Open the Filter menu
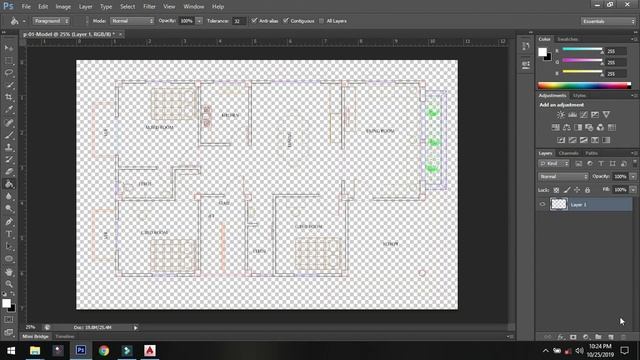This screenshot has height=360, width=640. coord(149,7)
